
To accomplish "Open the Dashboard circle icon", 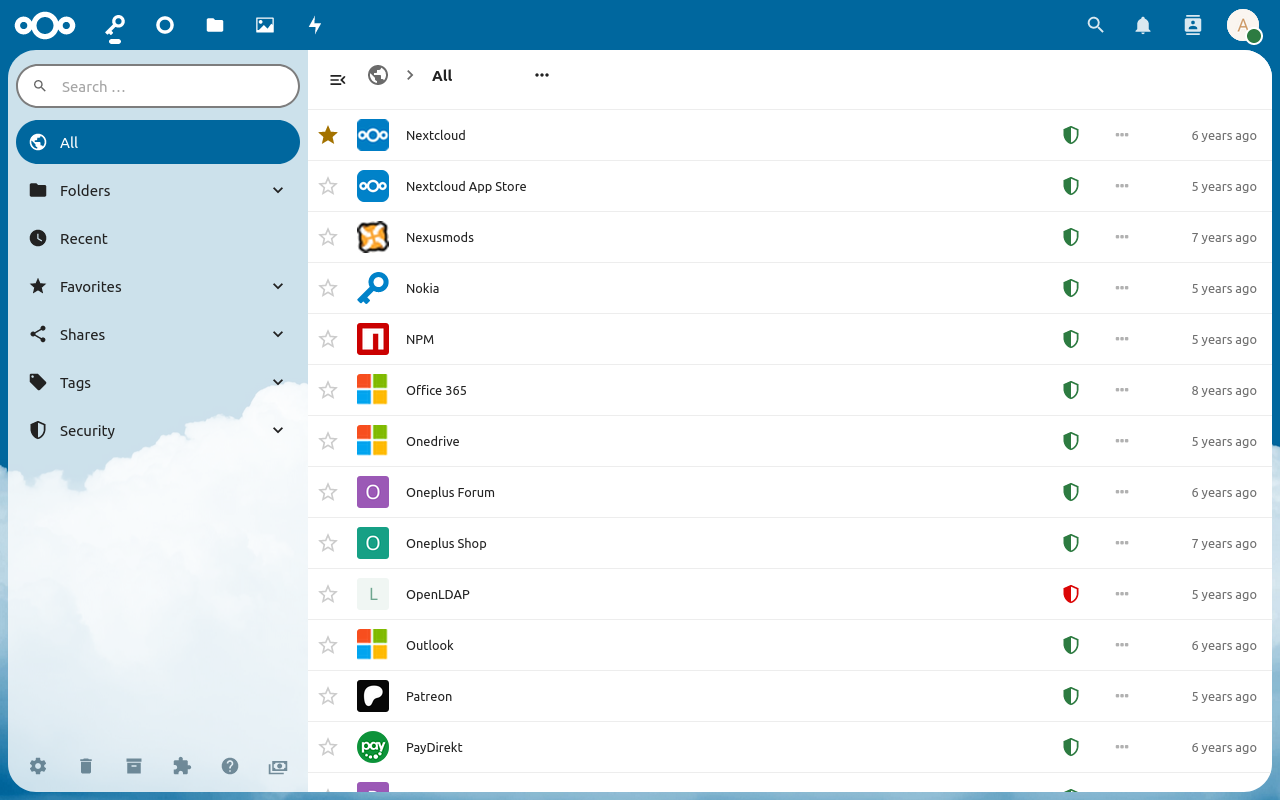I will pyautogui.click(x=165, y=25).
